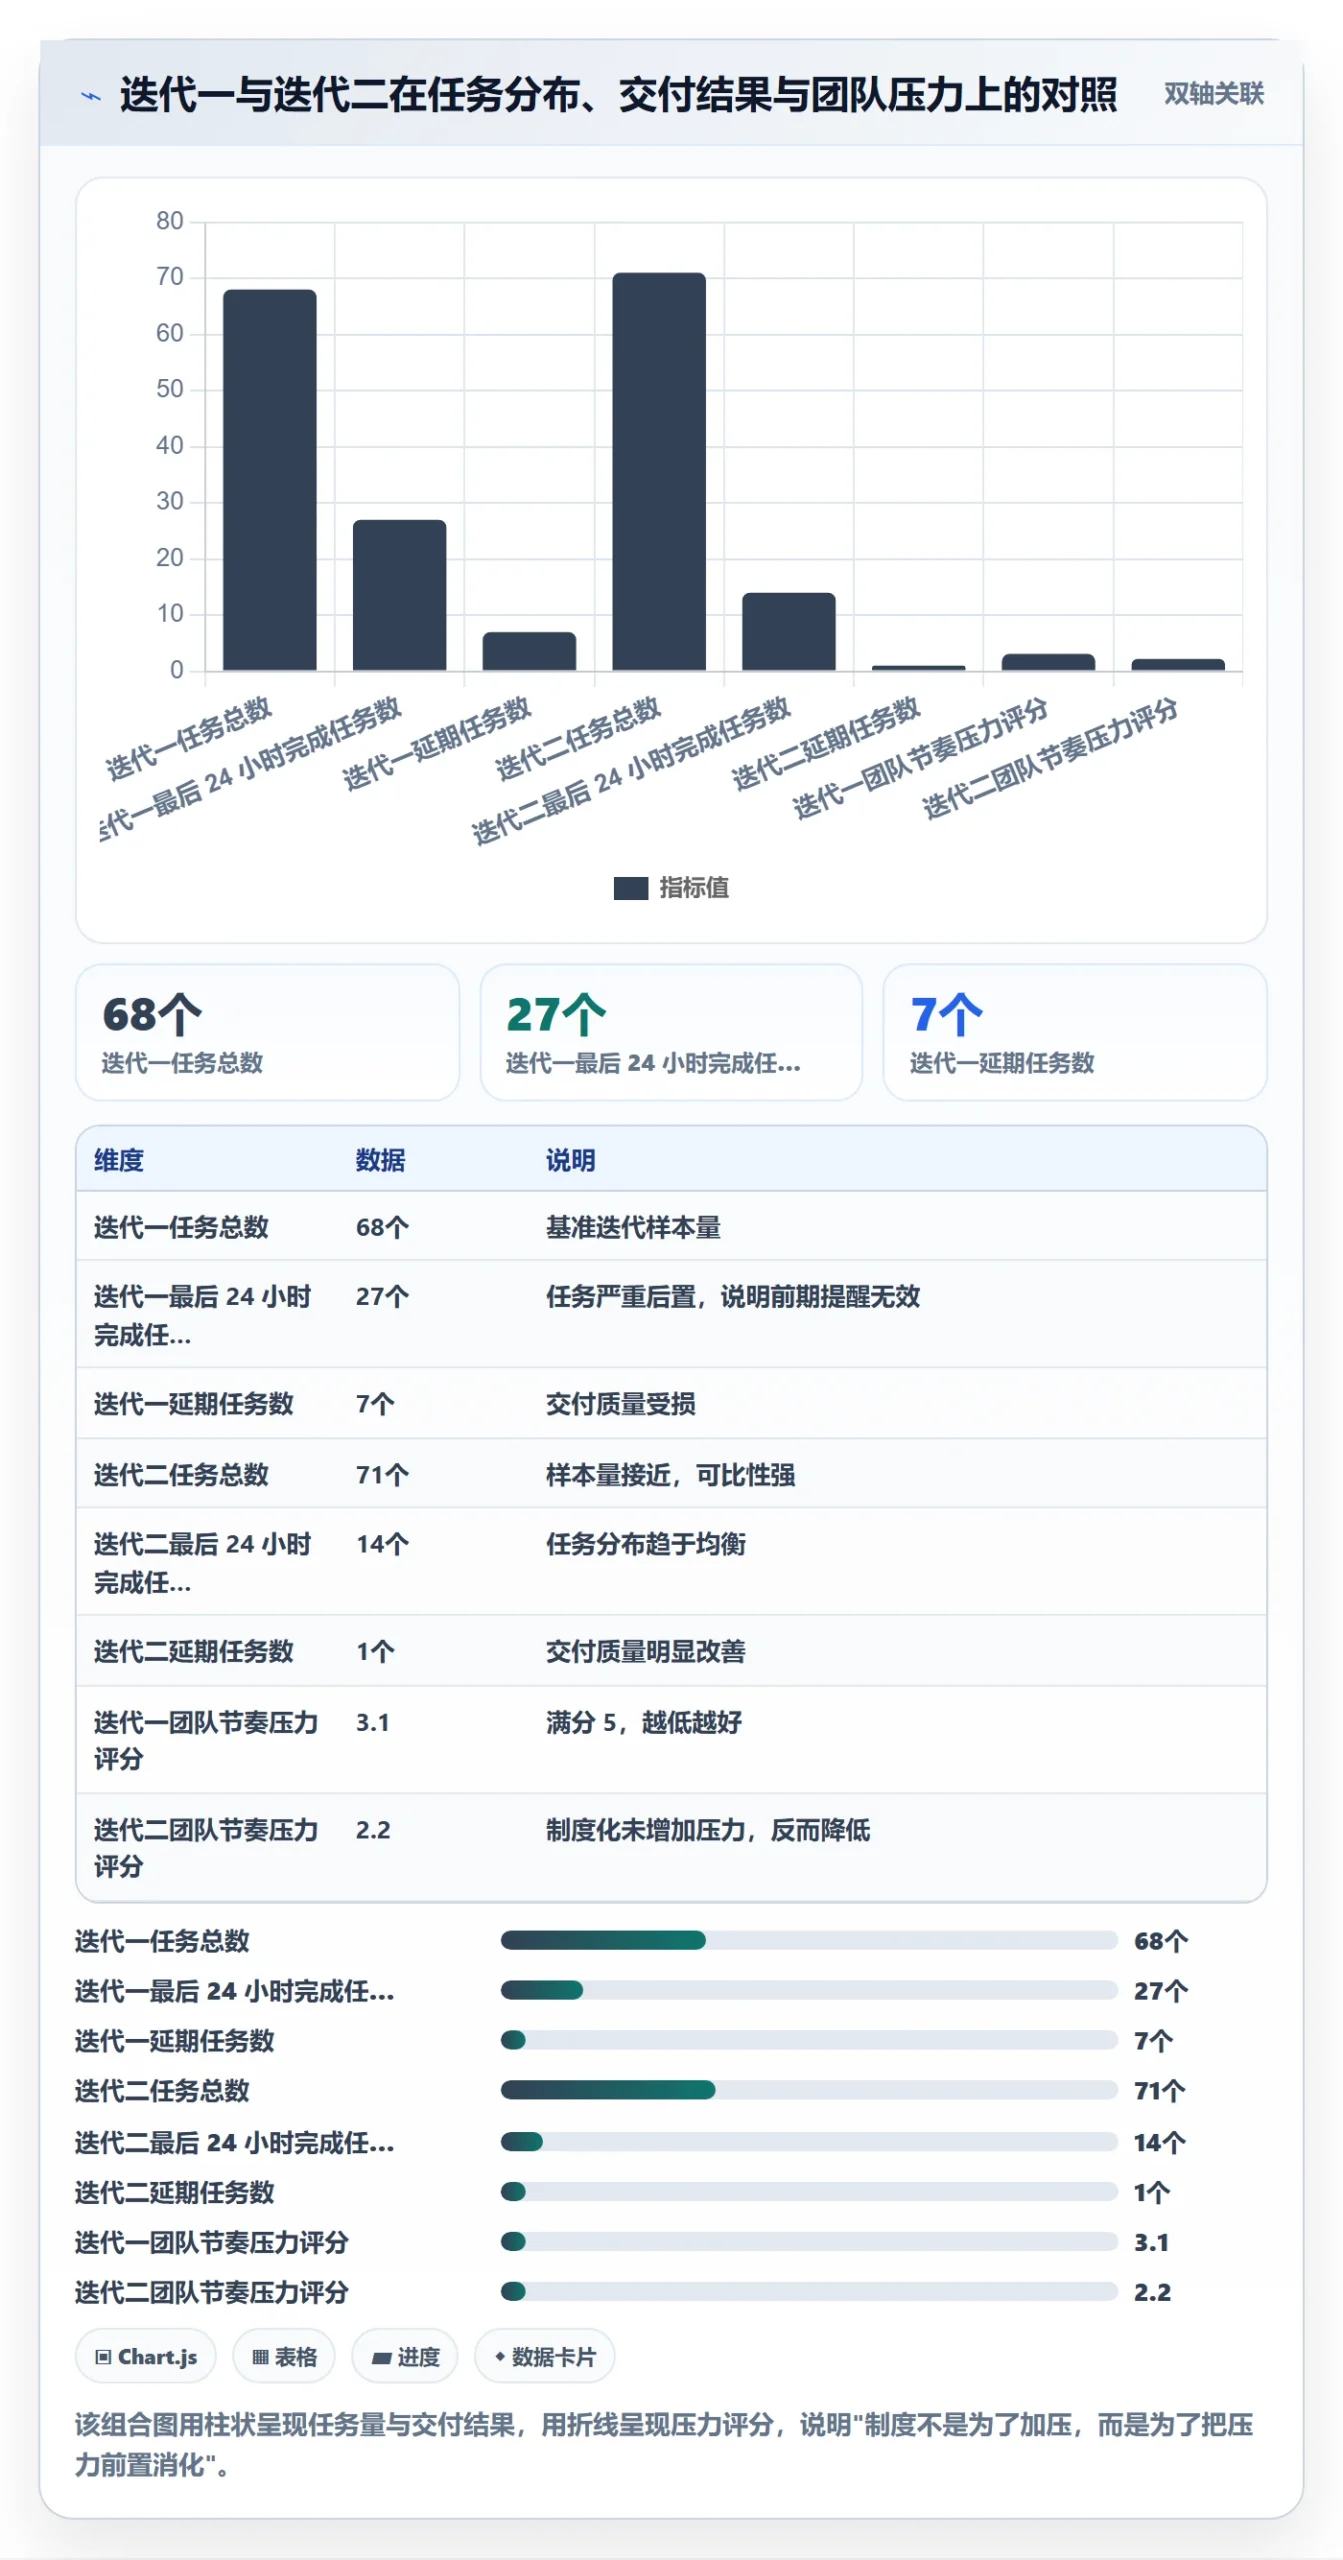The image size is (1343, 2560).
Task: Select the table cell 满分 5，越低越好
Action: (x=644, y=1722)
